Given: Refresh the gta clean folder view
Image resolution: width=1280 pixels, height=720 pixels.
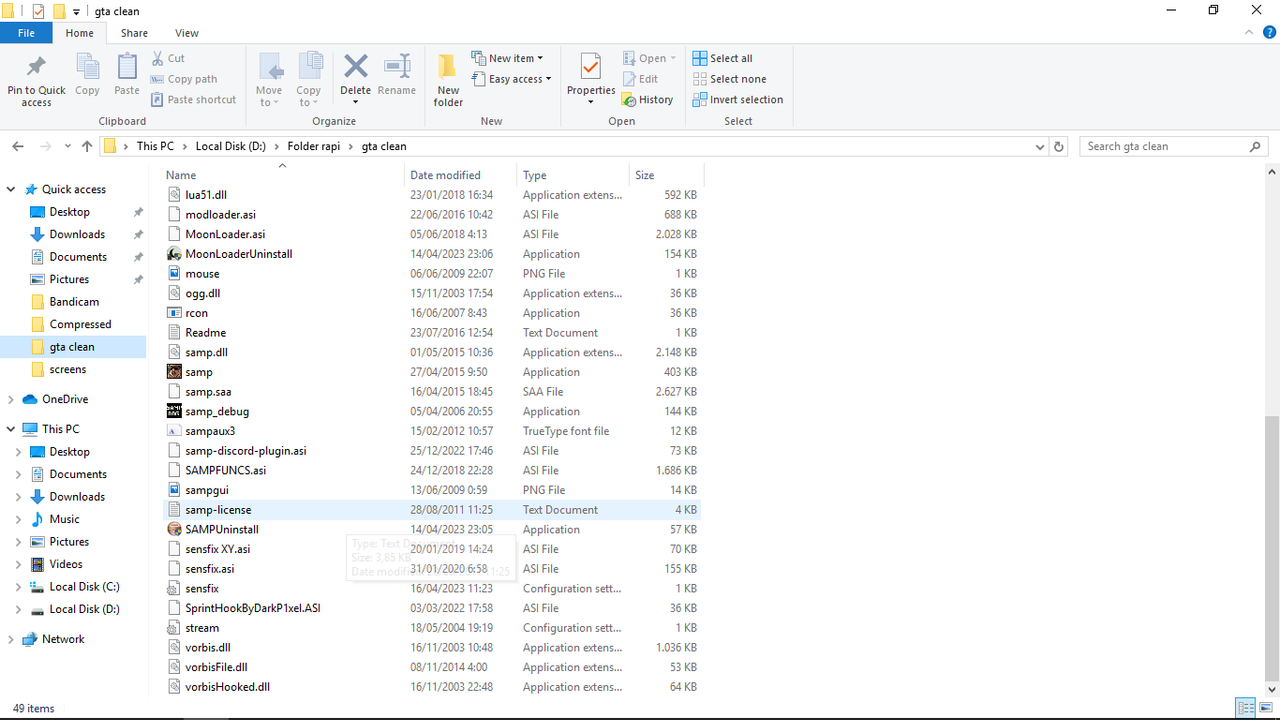Looking at the screenshot, I should pos(1060,146).
